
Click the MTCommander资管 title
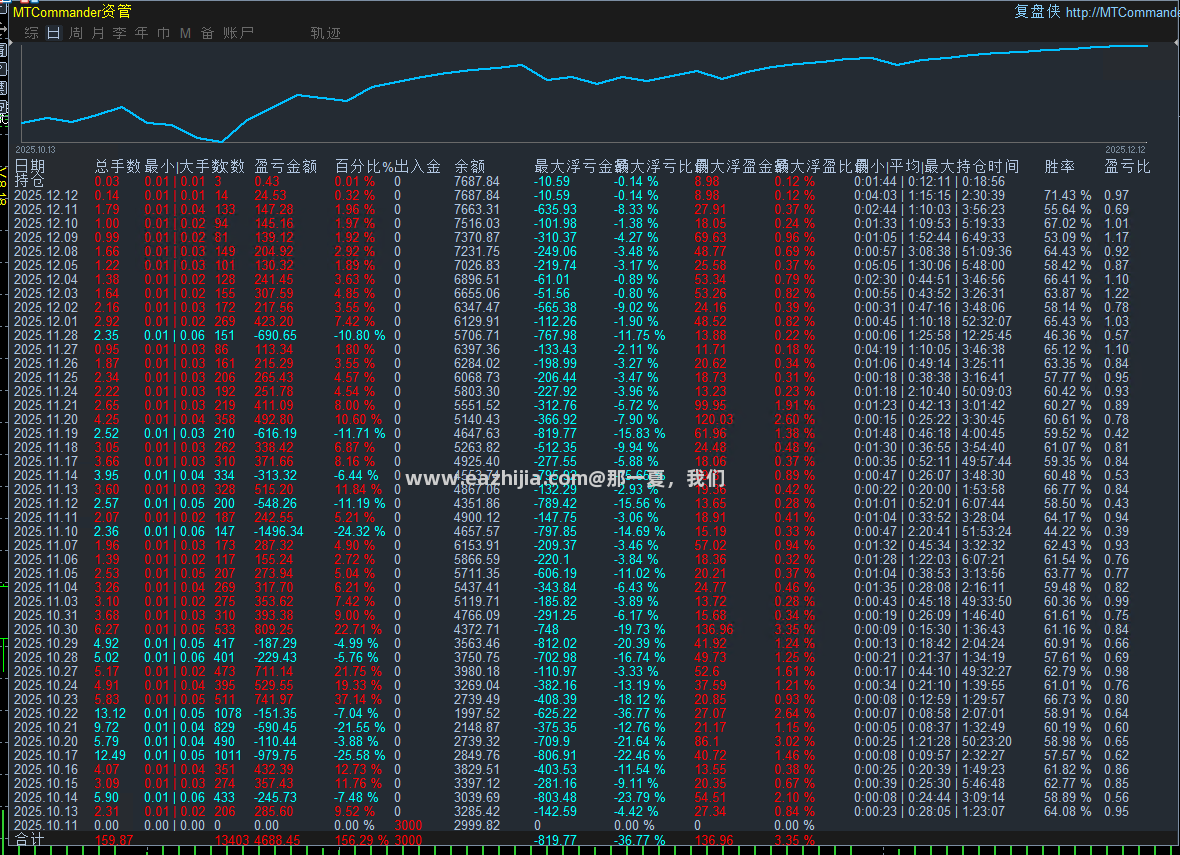72,12
